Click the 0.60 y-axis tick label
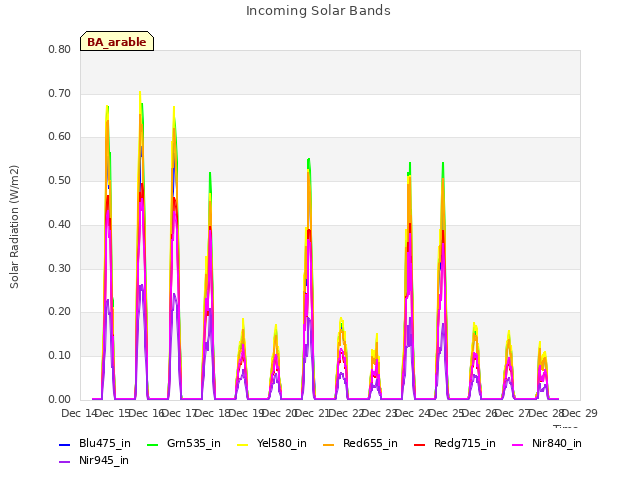Image resolution: width=640 pixels, height=480 pixels. pyautogui.click(x=60, y=137)
